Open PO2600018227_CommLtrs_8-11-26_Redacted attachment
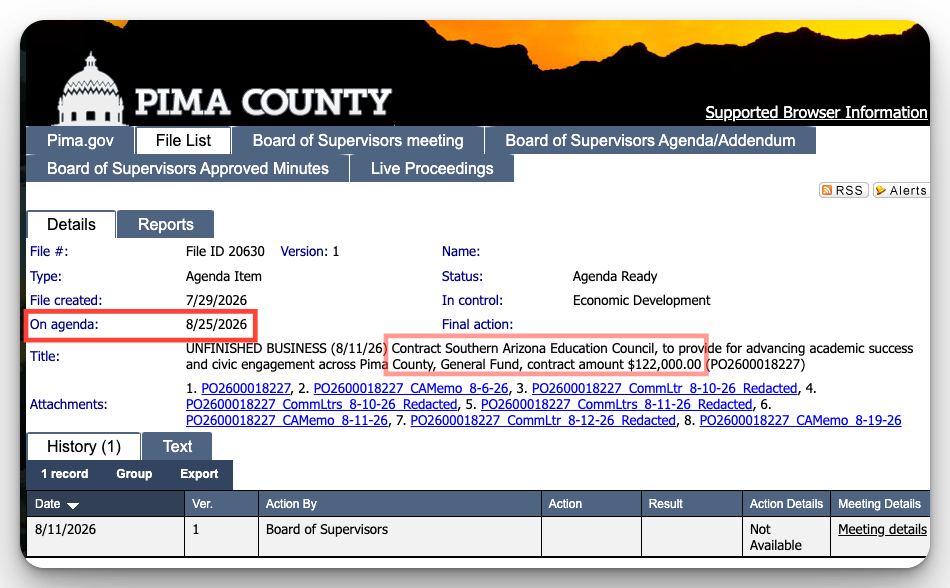 [617, 404]
